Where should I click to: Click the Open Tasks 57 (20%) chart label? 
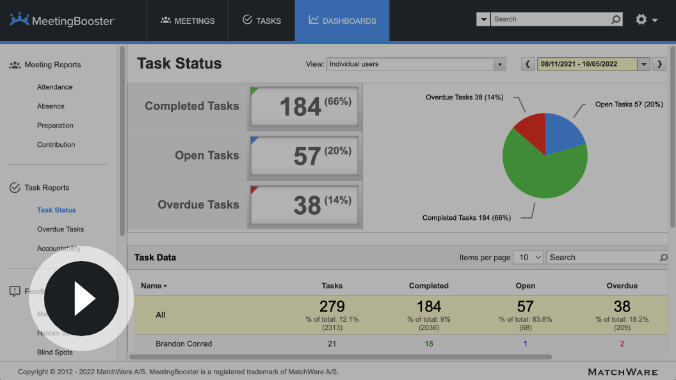point(629,104)
